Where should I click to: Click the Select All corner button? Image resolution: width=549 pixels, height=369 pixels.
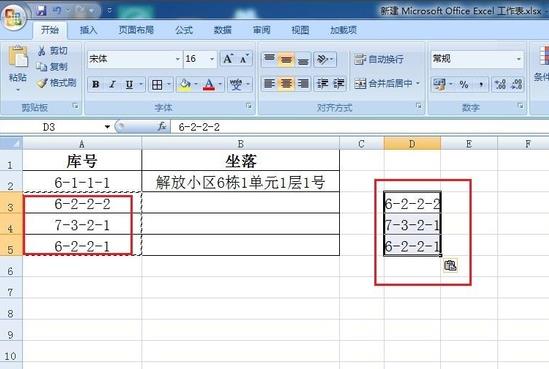tap(11, 143)
